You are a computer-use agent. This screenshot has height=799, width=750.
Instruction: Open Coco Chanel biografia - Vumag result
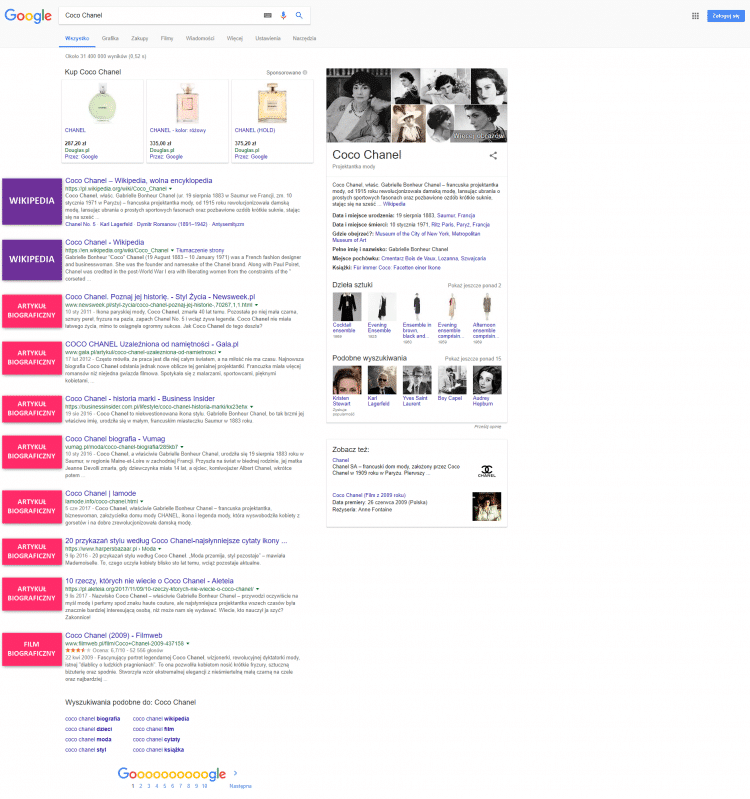point(115,439)
